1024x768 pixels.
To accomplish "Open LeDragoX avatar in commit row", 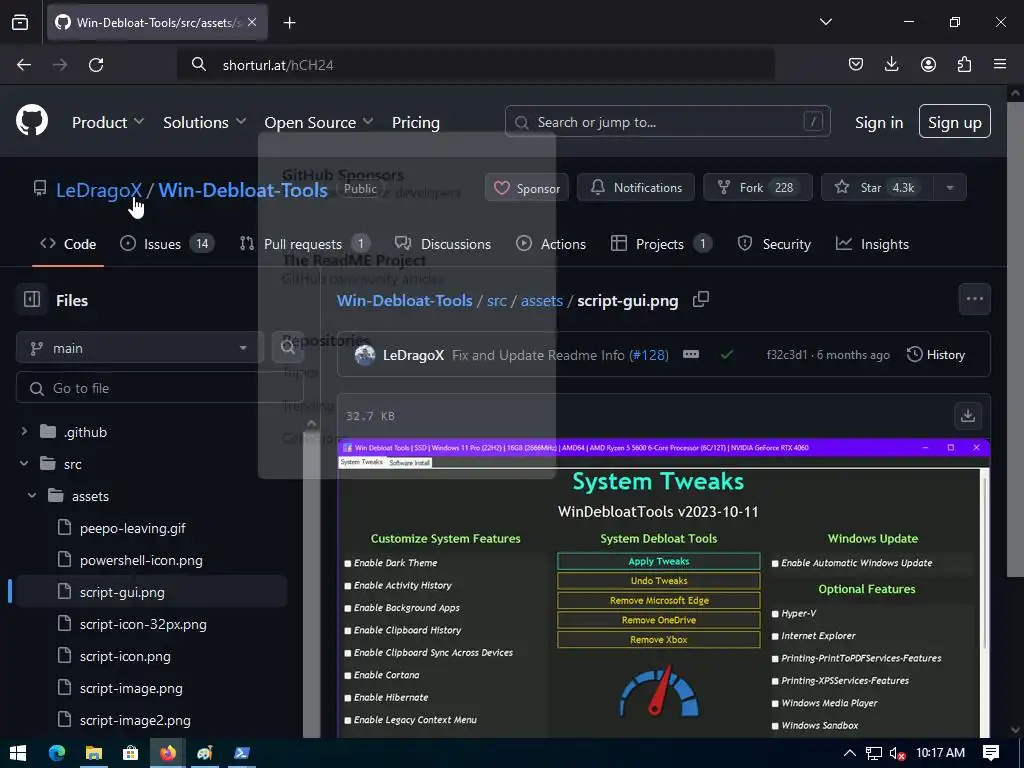I will tap(364, 355).
